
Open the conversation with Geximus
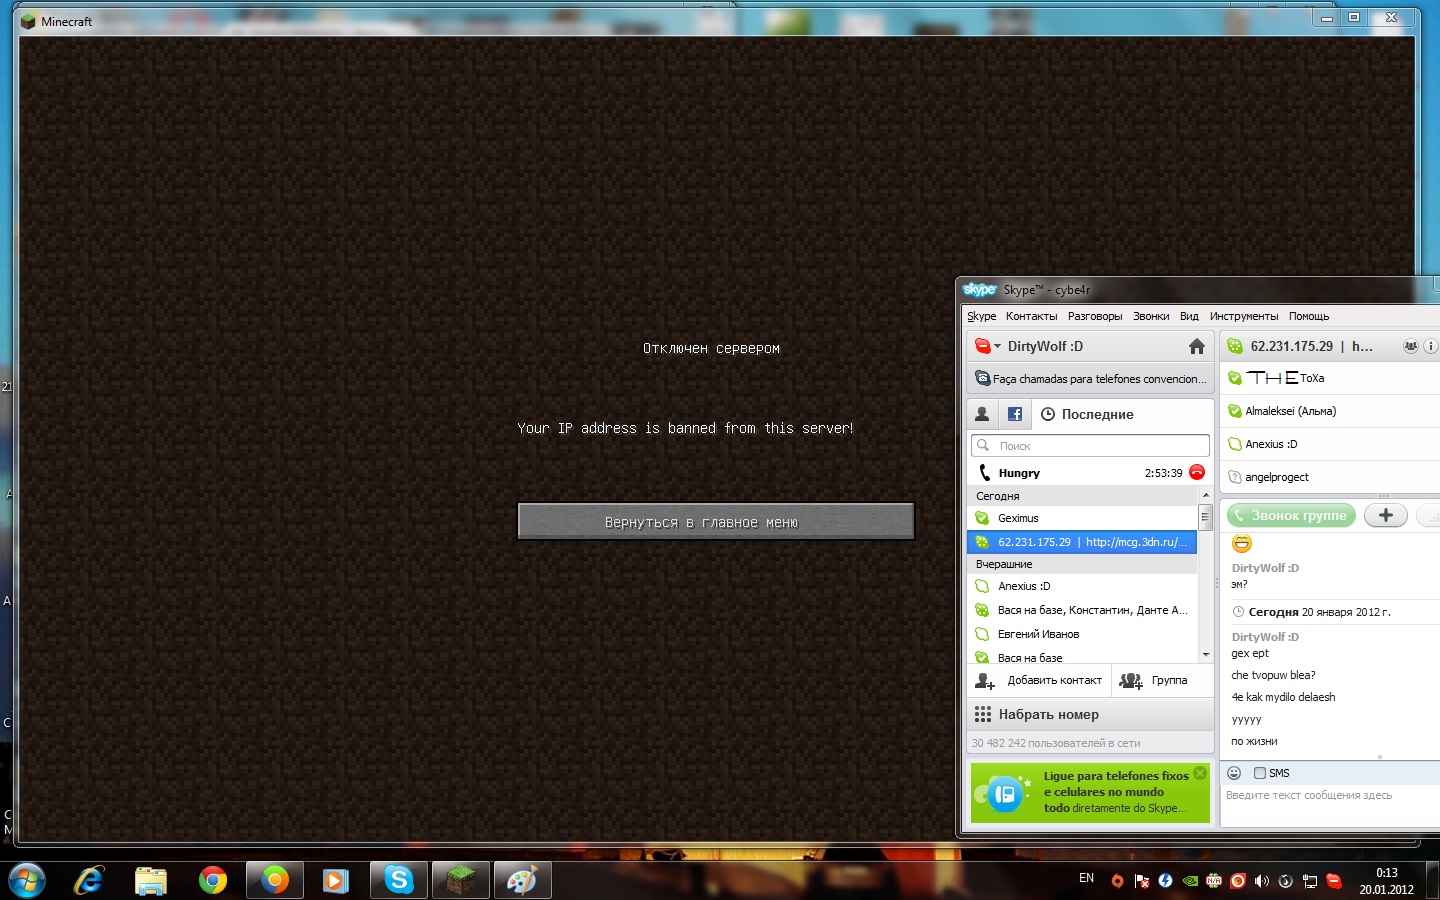1082,518
